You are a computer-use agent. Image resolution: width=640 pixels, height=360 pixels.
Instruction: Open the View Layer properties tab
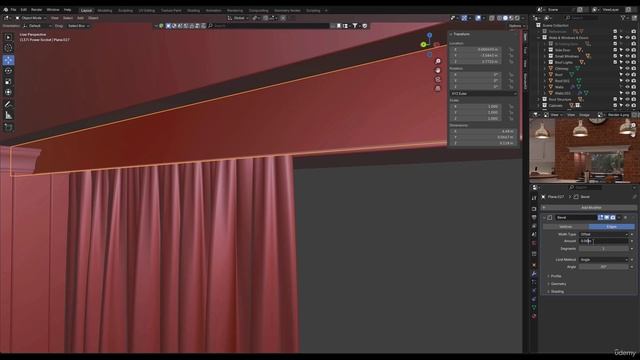pos(534,226)
